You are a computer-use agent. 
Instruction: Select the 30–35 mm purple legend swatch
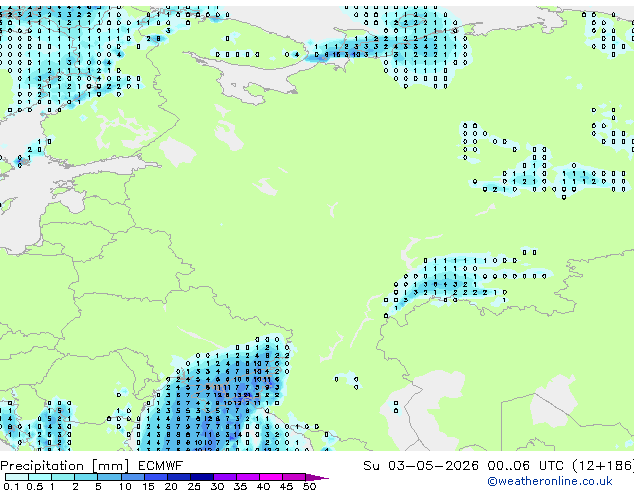click(225, 477)
